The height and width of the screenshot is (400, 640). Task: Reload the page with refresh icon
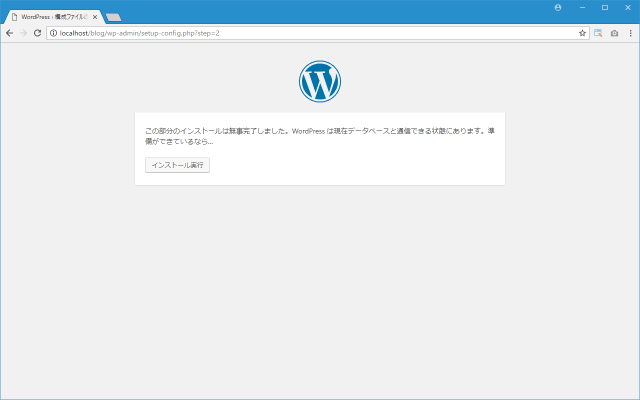point(37,33)
